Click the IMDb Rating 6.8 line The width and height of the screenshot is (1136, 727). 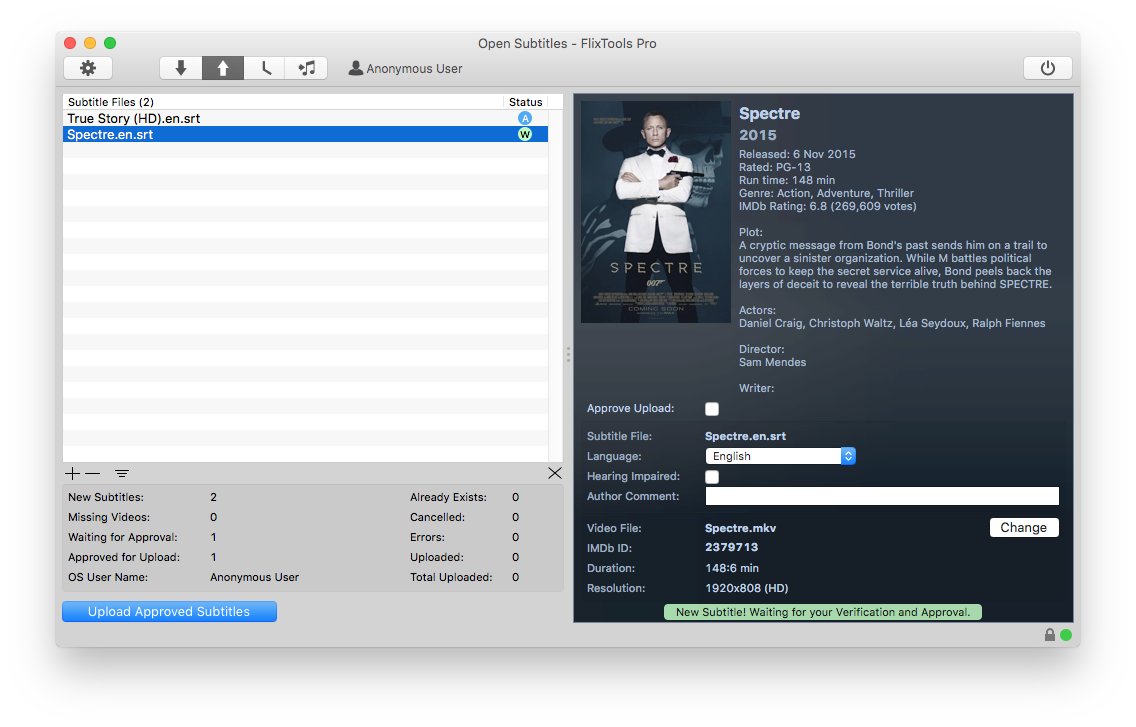827,207
